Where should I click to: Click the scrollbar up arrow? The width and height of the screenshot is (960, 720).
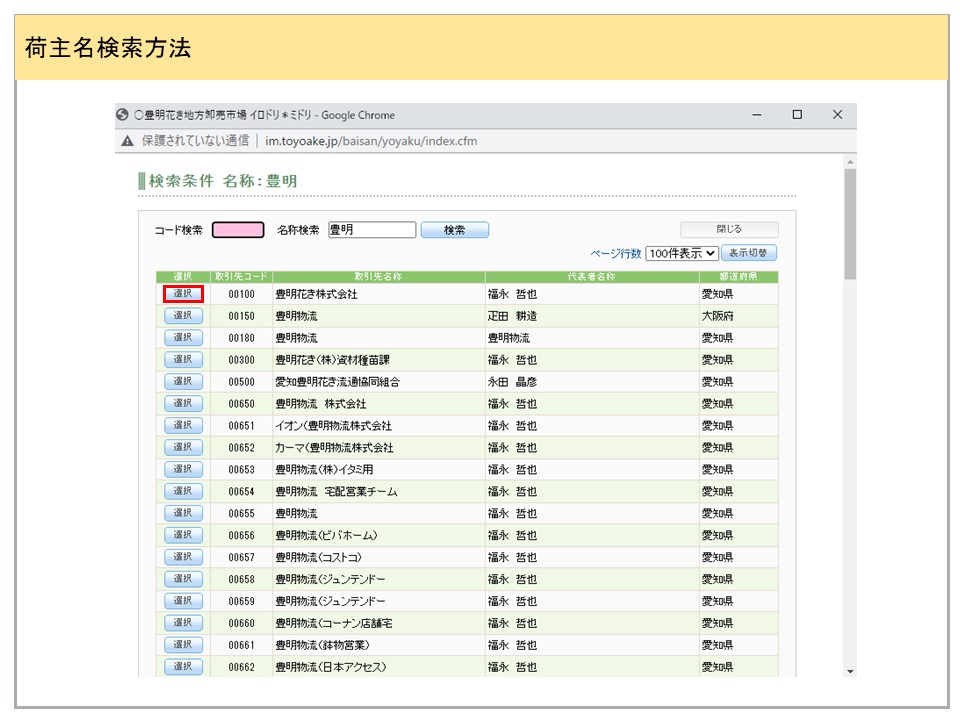[x=850, y=161]
